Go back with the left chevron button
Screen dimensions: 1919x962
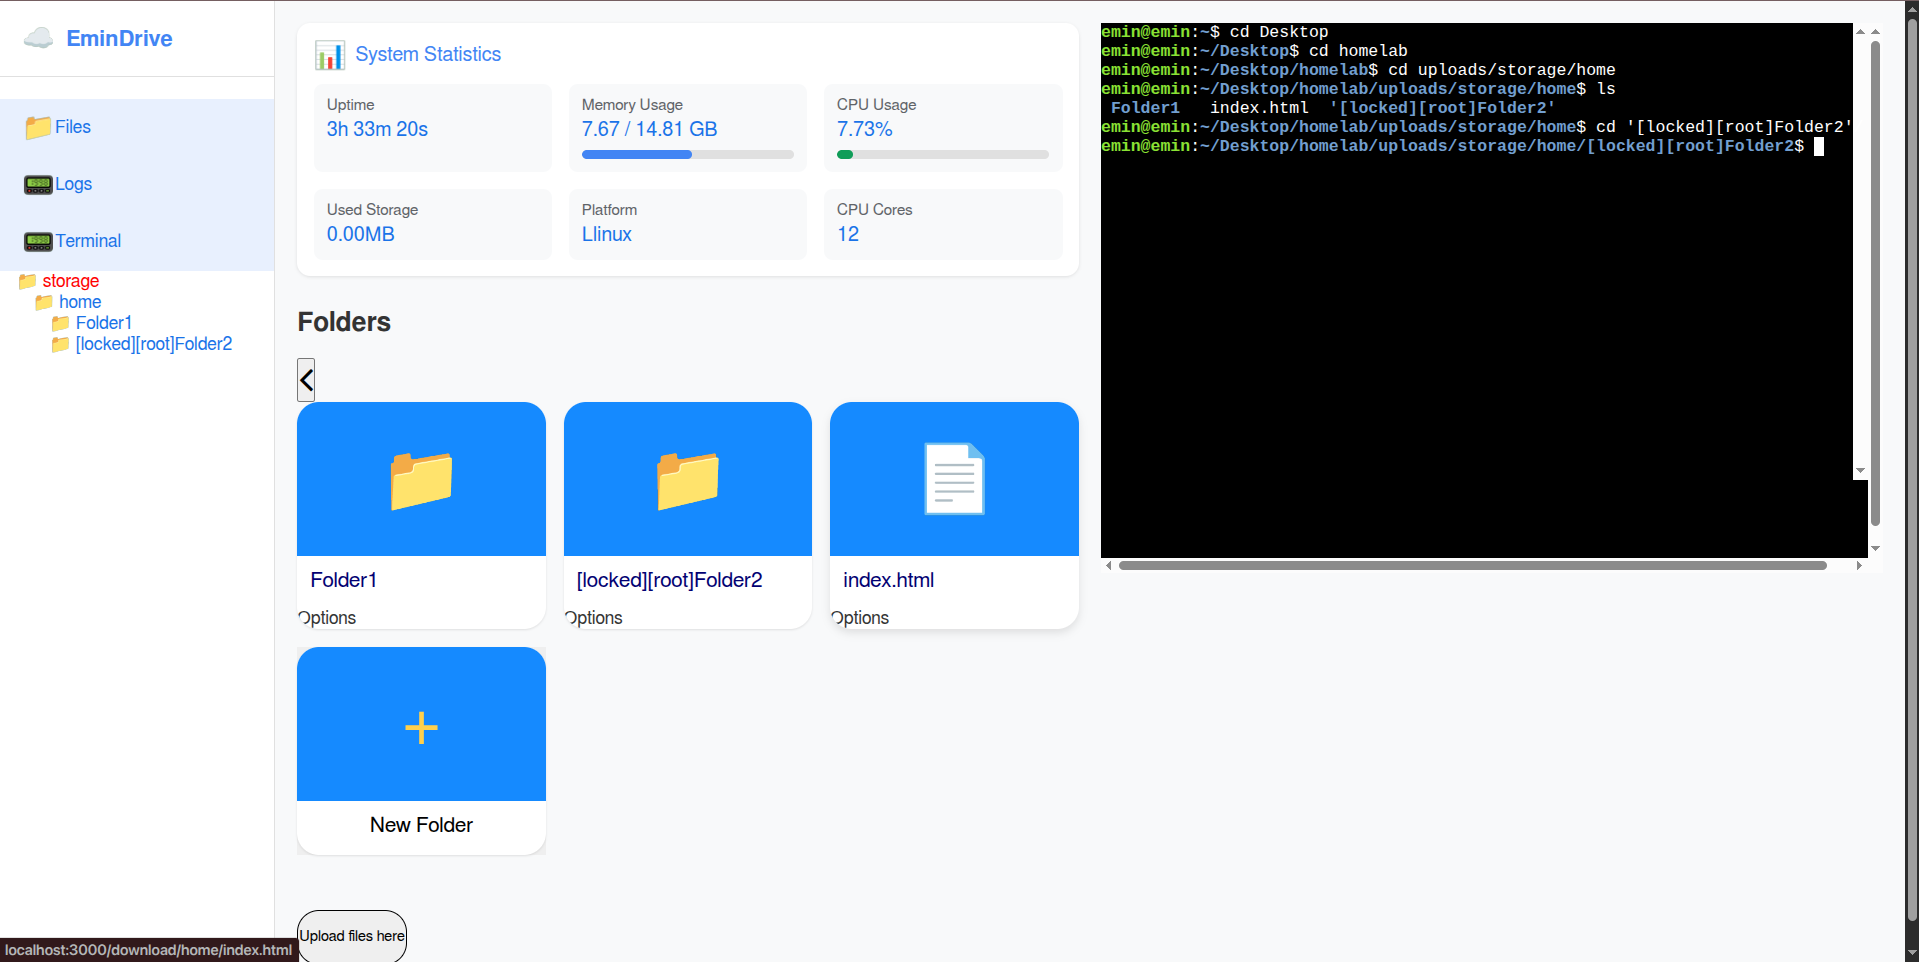306,380
